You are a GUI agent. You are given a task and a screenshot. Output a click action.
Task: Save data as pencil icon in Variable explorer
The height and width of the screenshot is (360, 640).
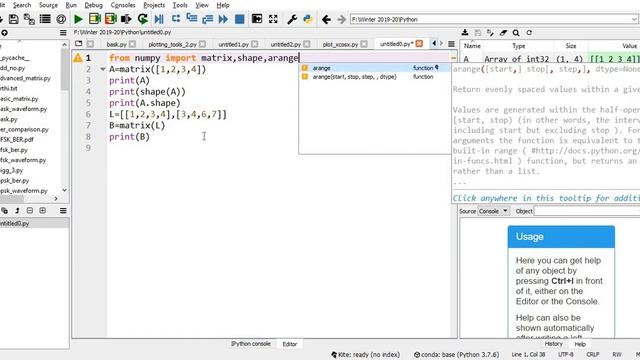tap(490, 33)
